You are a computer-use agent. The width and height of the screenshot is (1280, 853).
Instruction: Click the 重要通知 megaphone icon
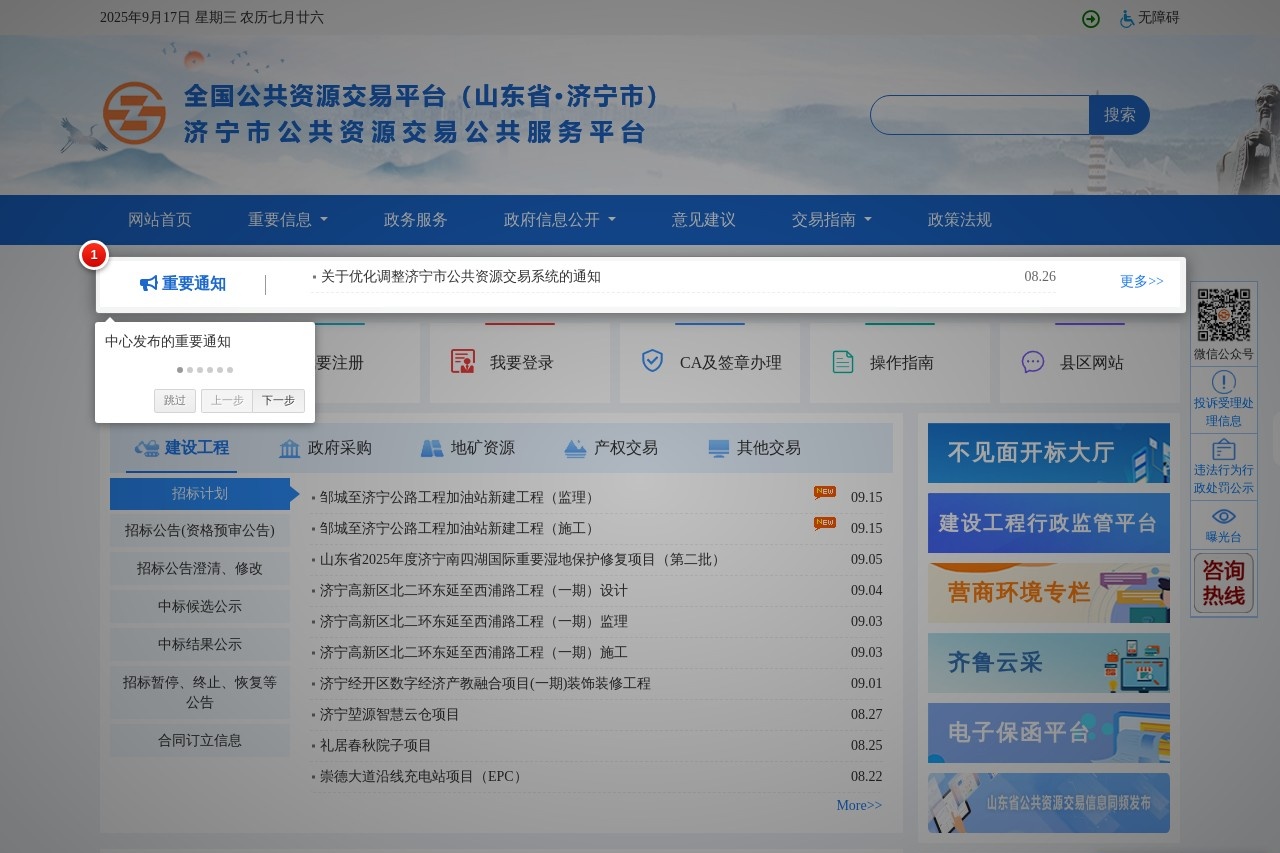point(148,283)
